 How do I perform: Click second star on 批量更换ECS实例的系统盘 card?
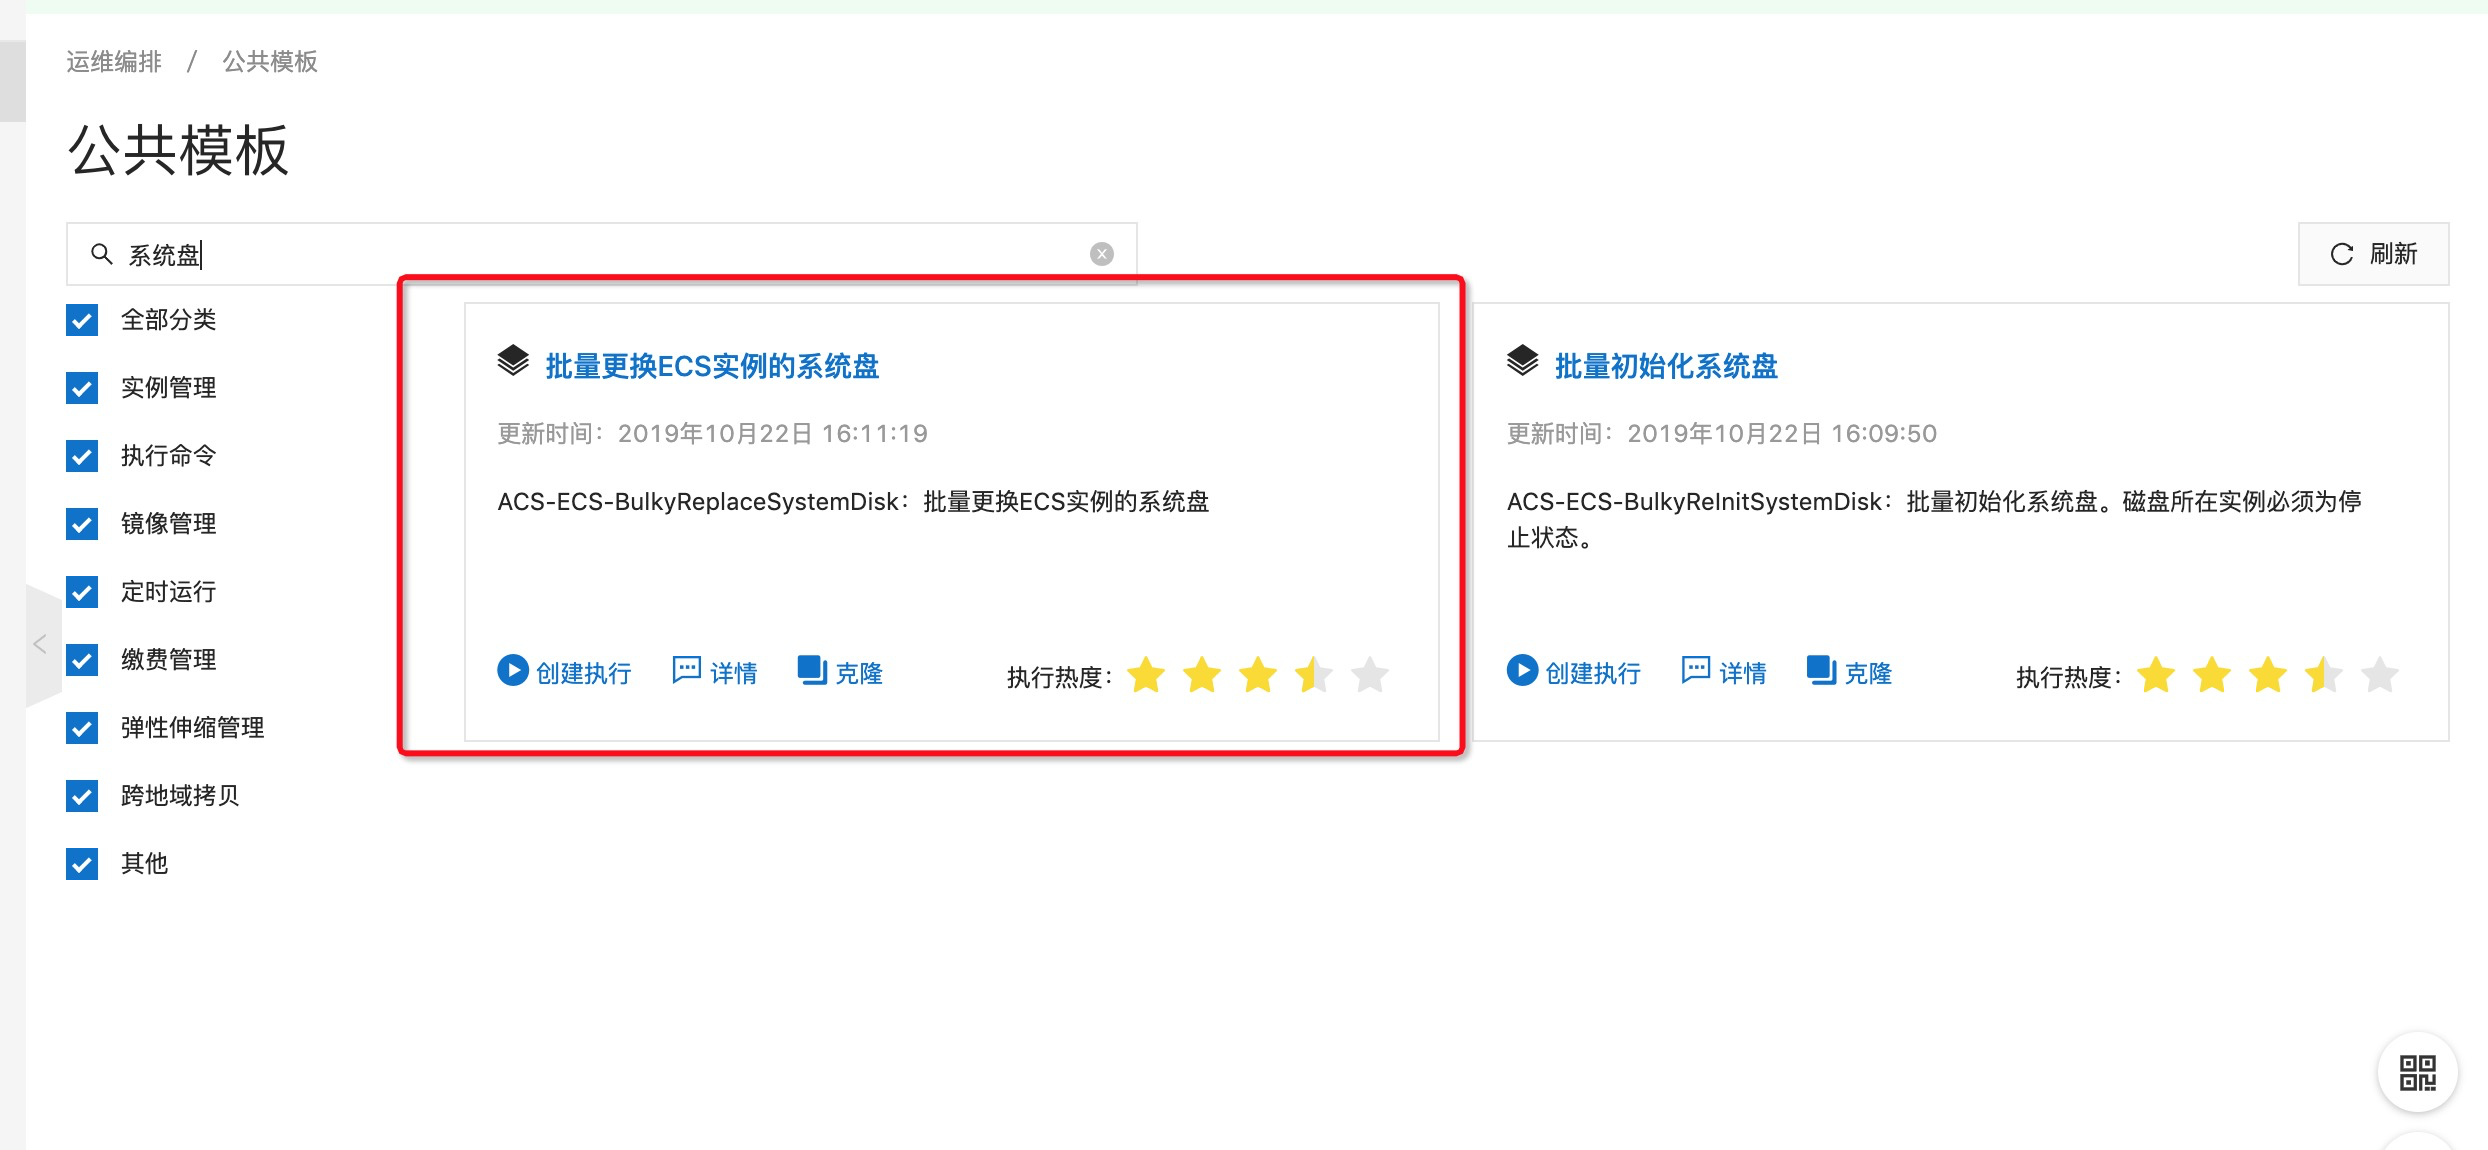click(x=1202, y=675)
